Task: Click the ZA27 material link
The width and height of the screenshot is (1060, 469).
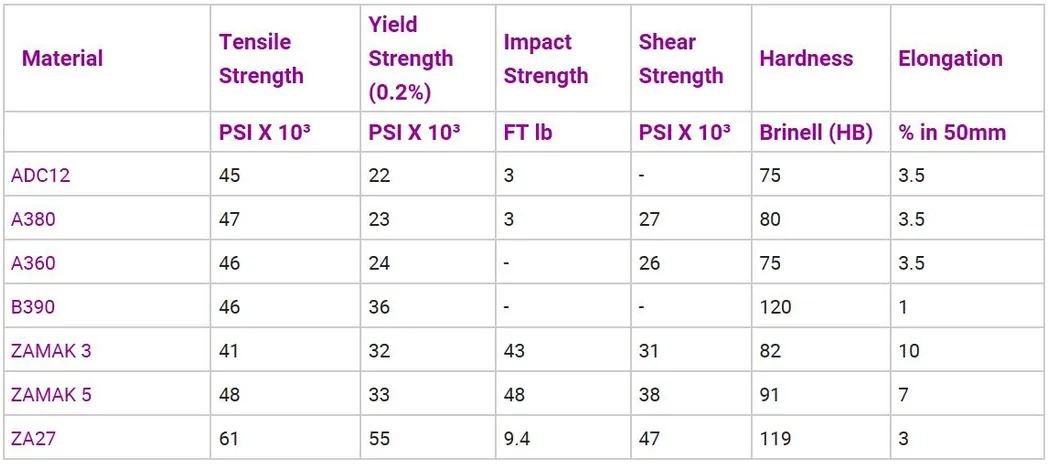Action: (34, 439)
